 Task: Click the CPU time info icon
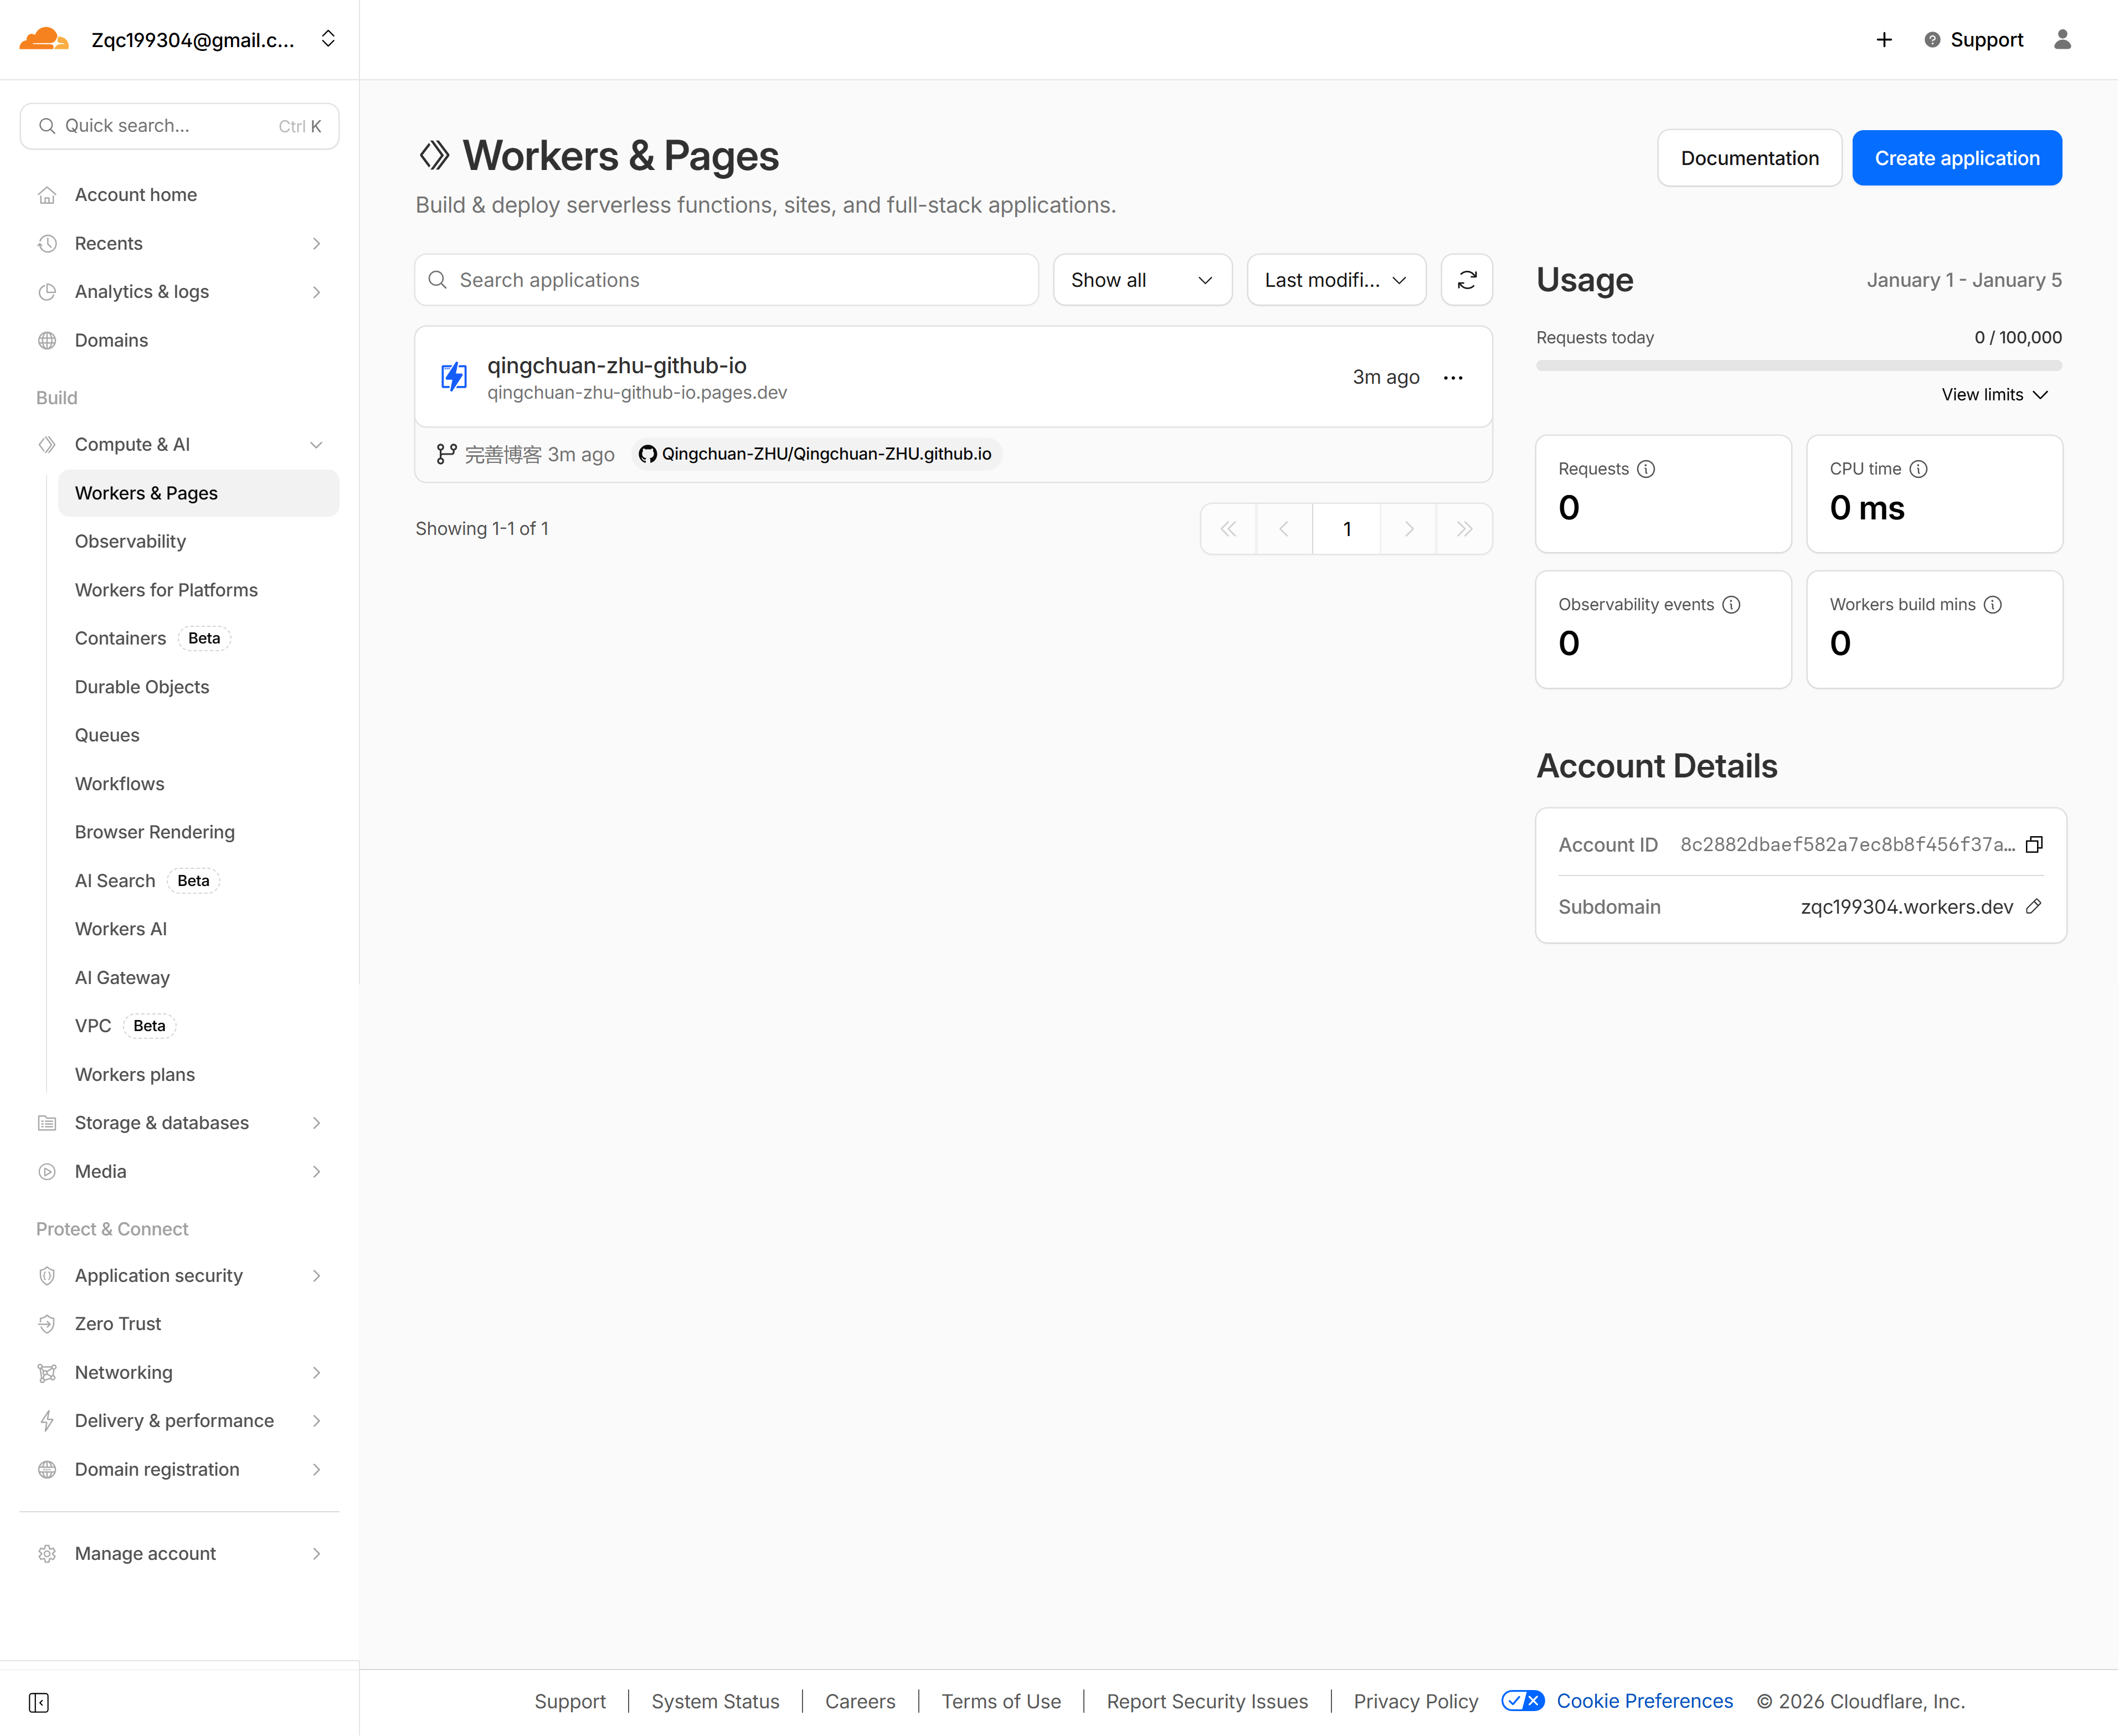(x=1918, y=468)
